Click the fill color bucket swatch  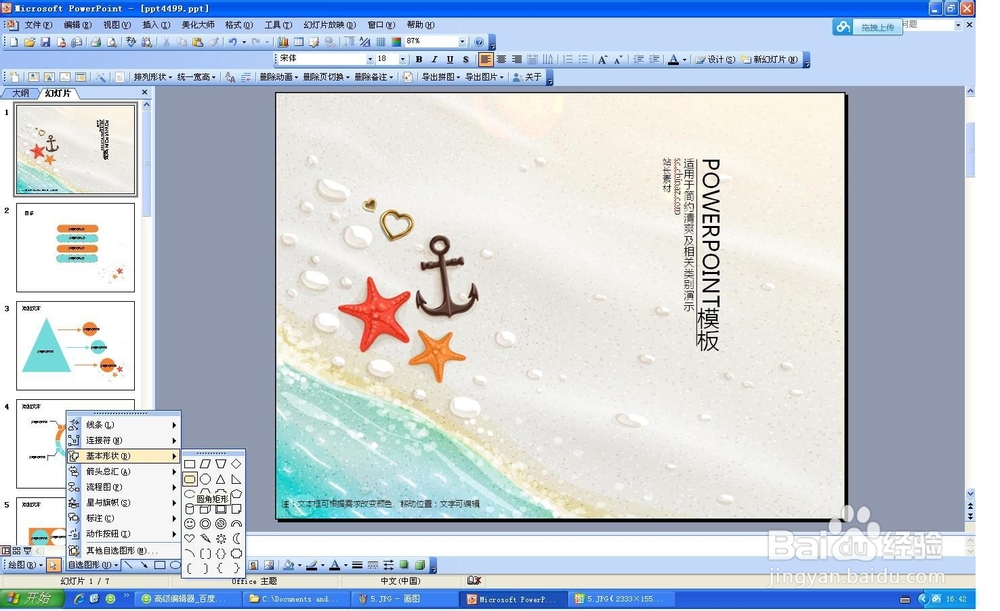point(289,565)
